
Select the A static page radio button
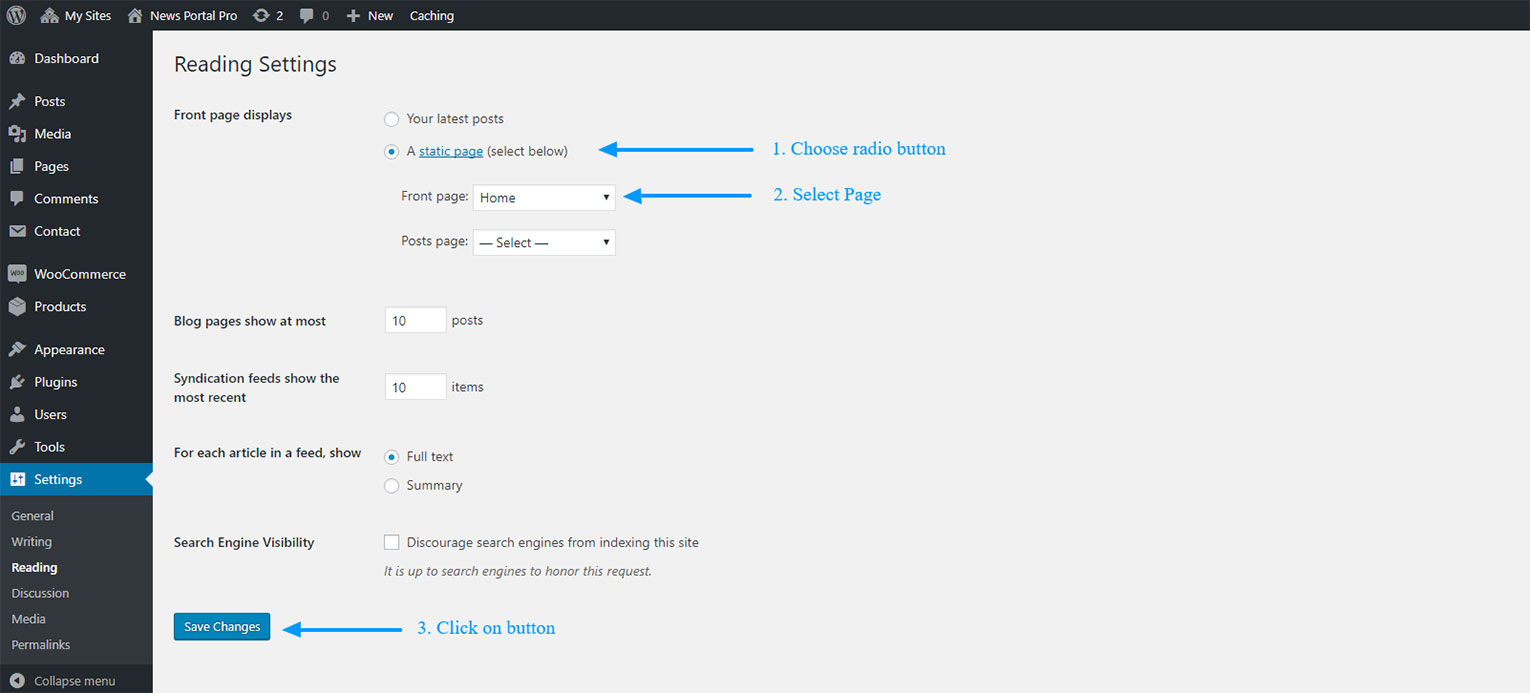[392, 151]
